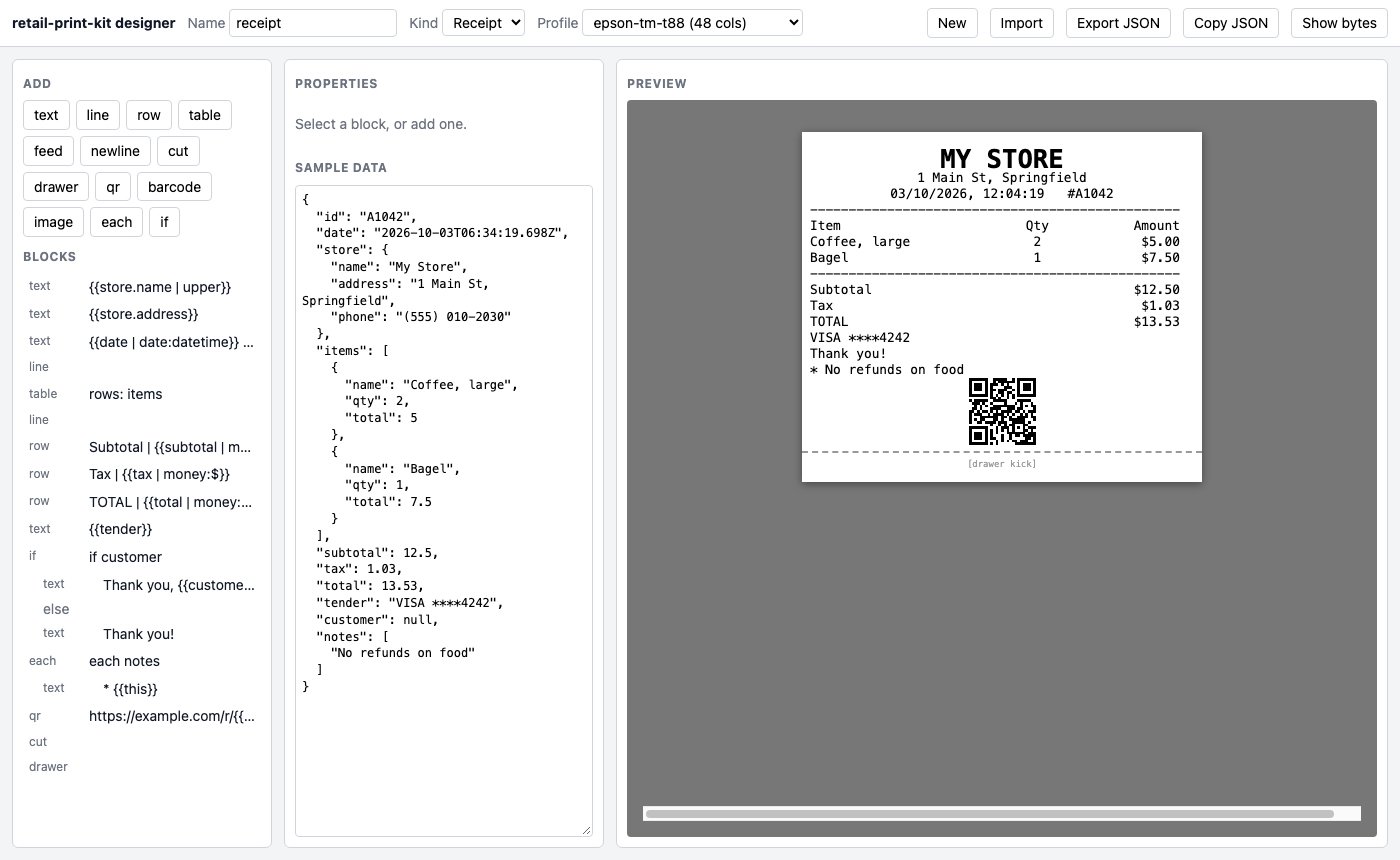
Task: Select the if customer block
Action: point(142,557)
